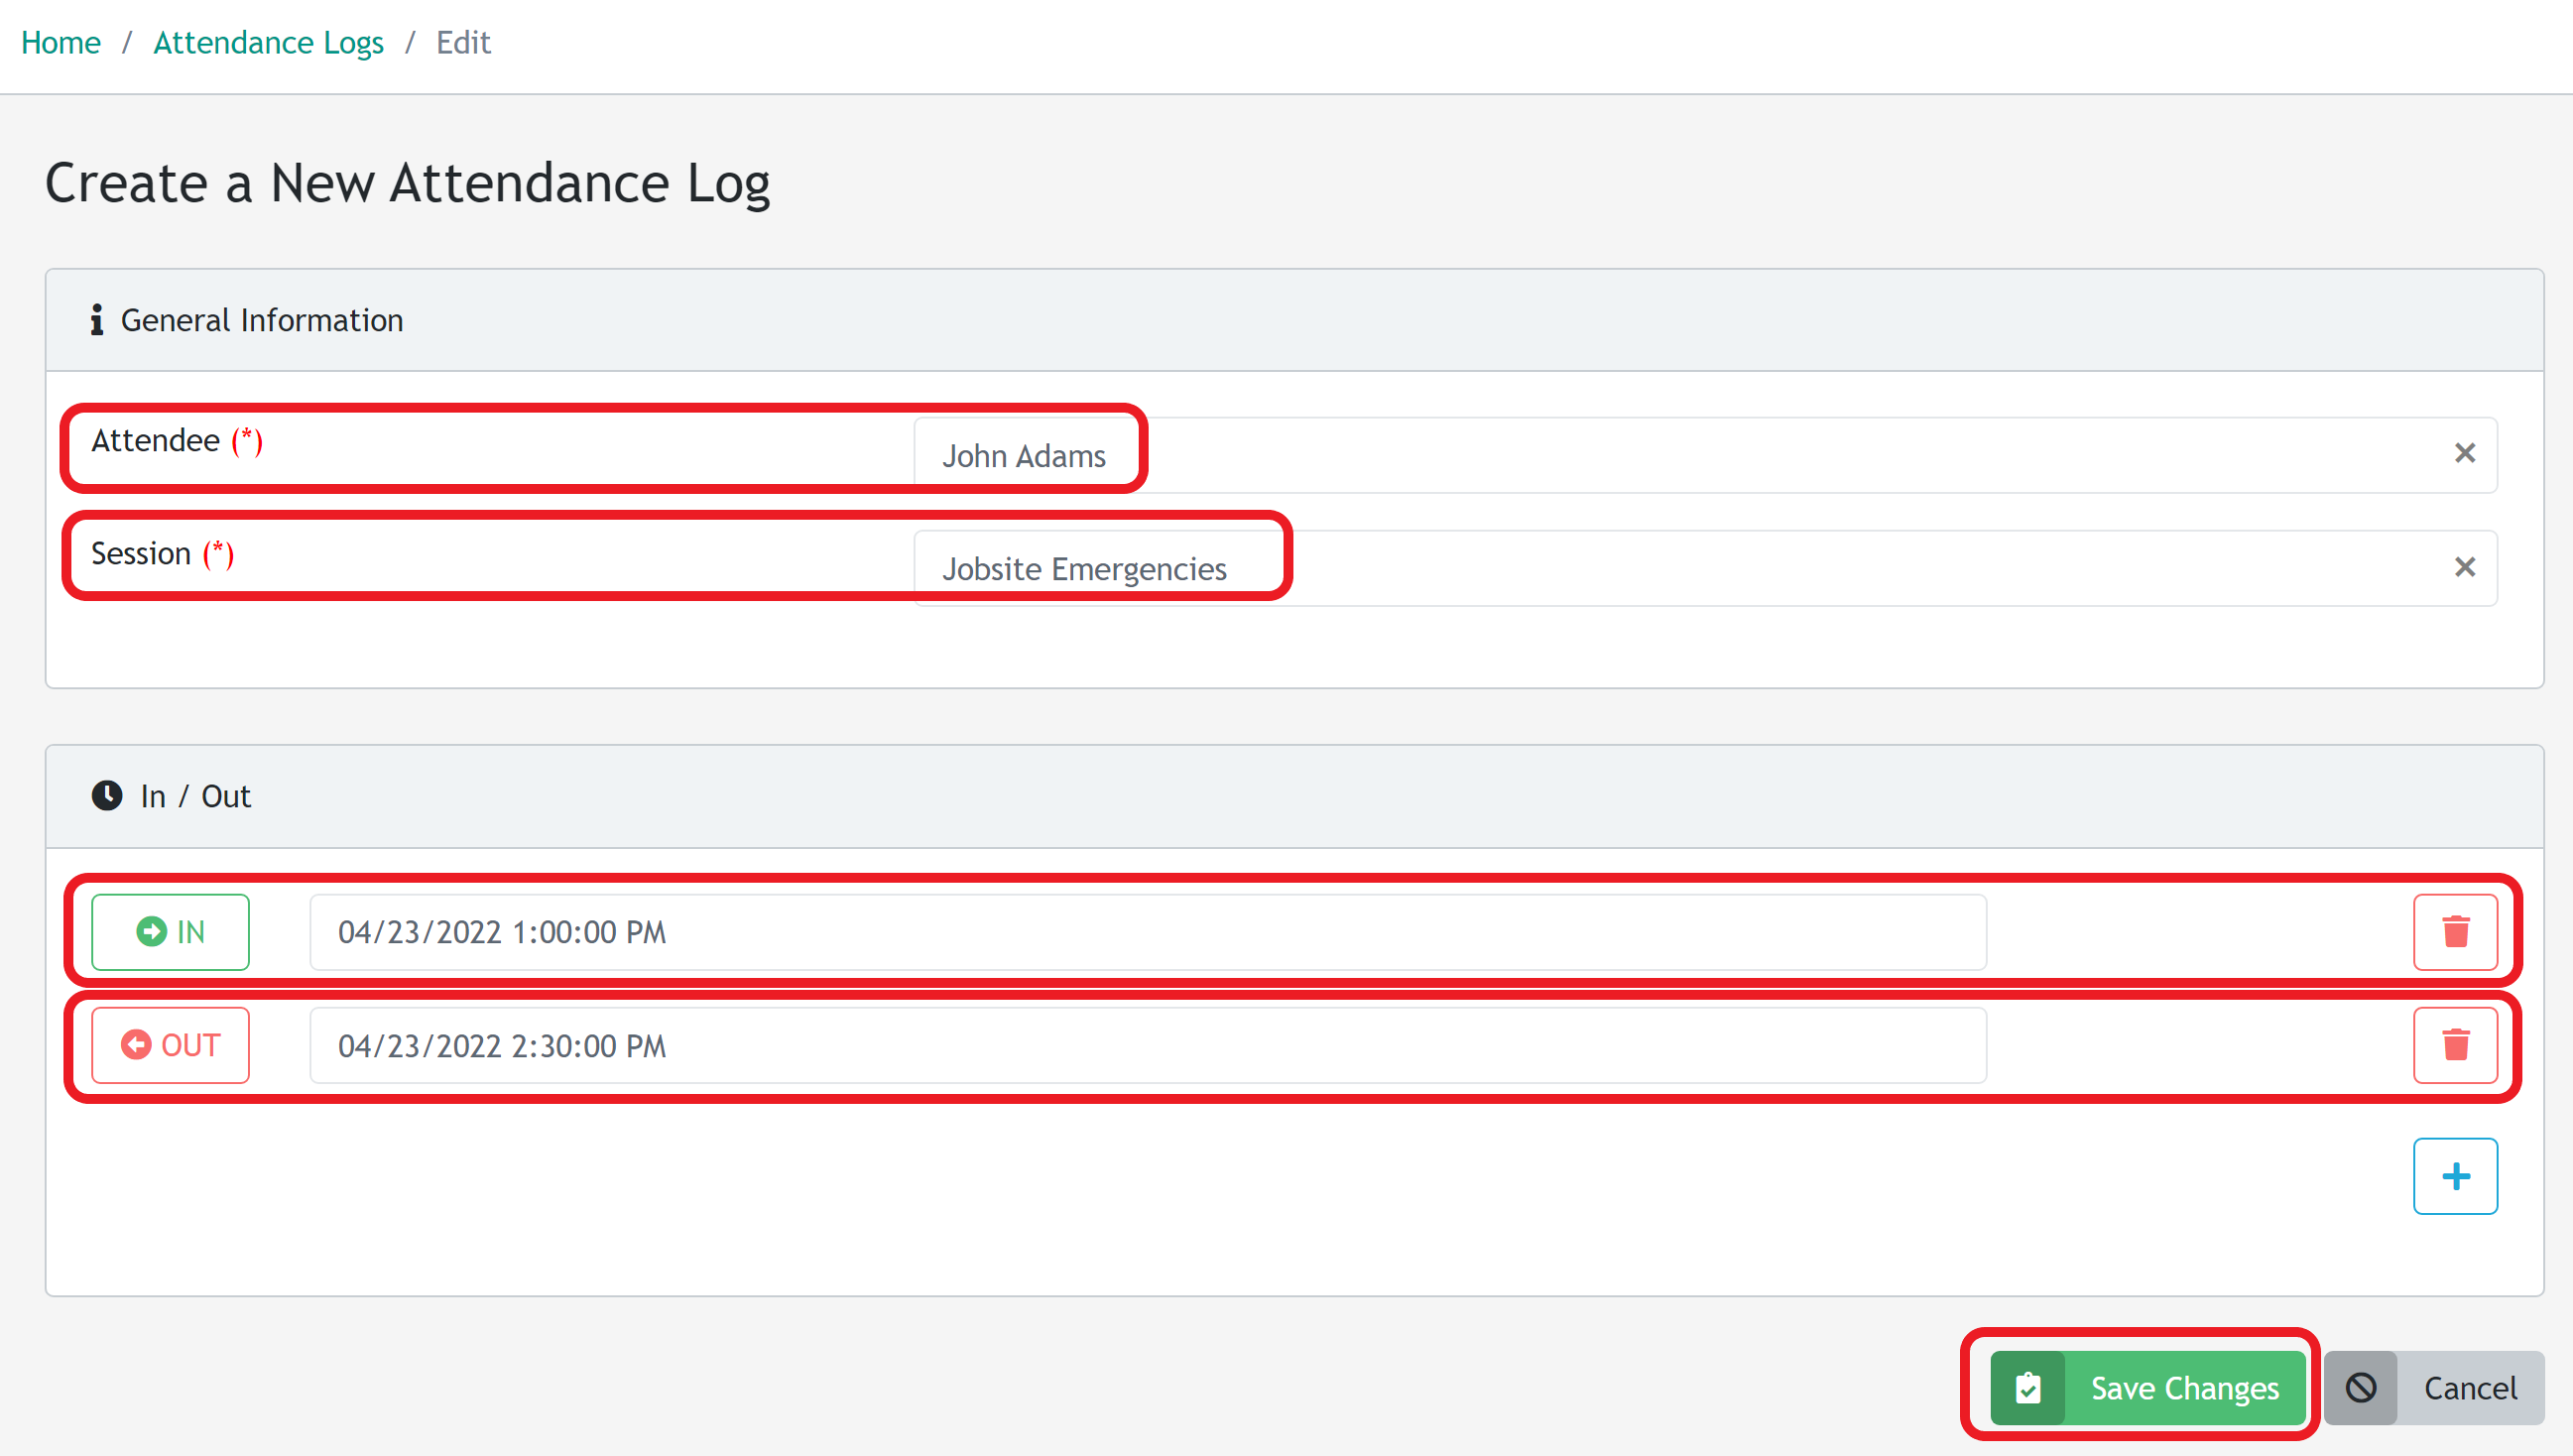The height and width of the screenshot is (1456, 2573).
Task: Clear the Jobsite Emergencies session selection
Action: pyautogui.click(x=2464, y=567)
